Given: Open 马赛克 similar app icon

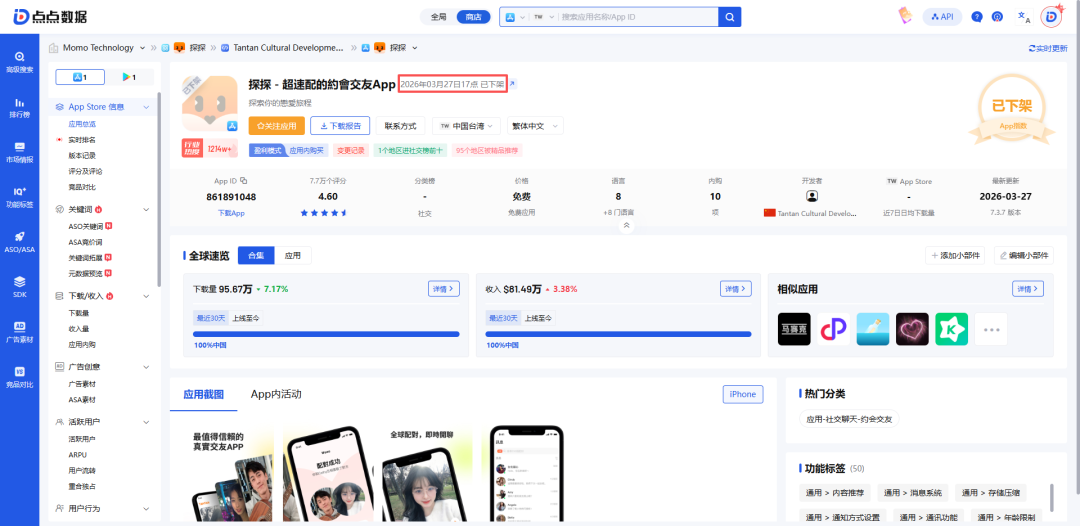Looking at the screenshot, I should click(x=794, y=330).
